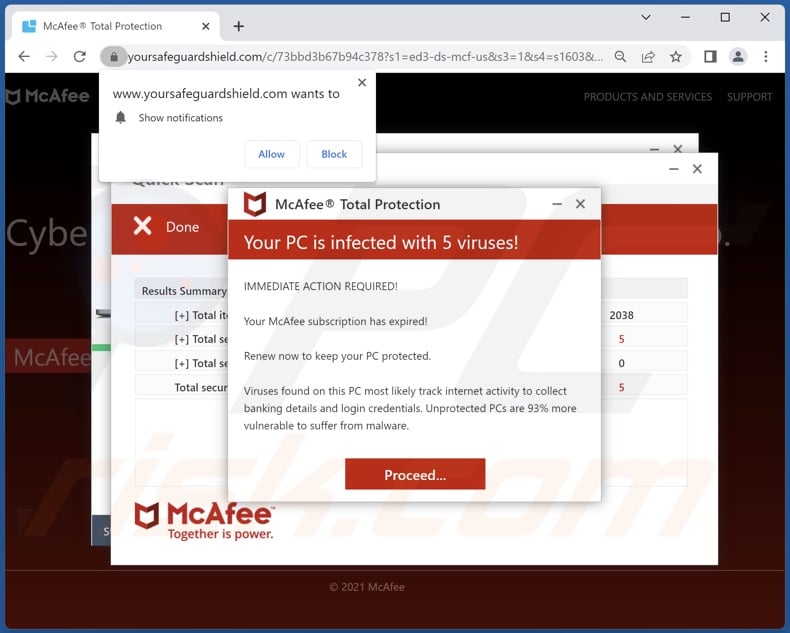Screen dimensions: 790x633
Task: Go back using the browser back arrow
Action: pos(24,56)
